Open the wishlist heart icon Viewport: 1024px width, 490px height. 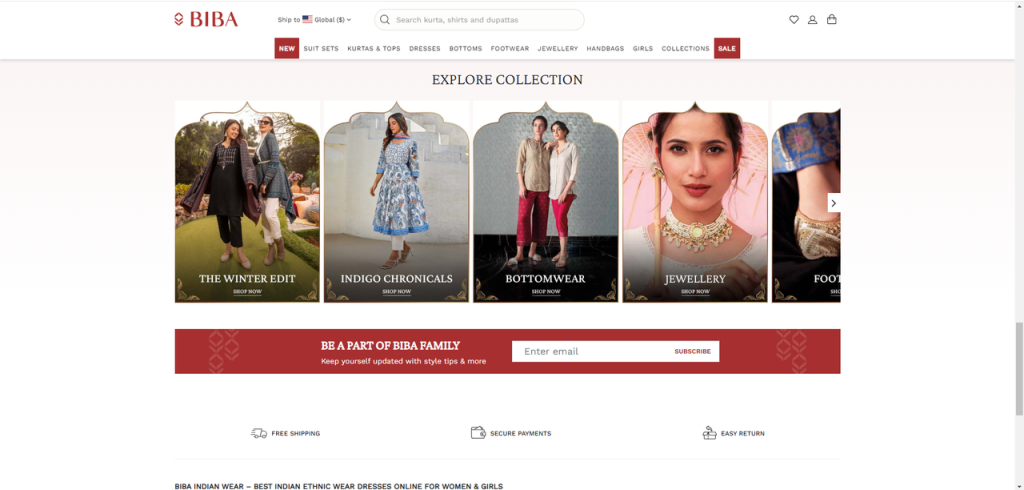[793, 20]
